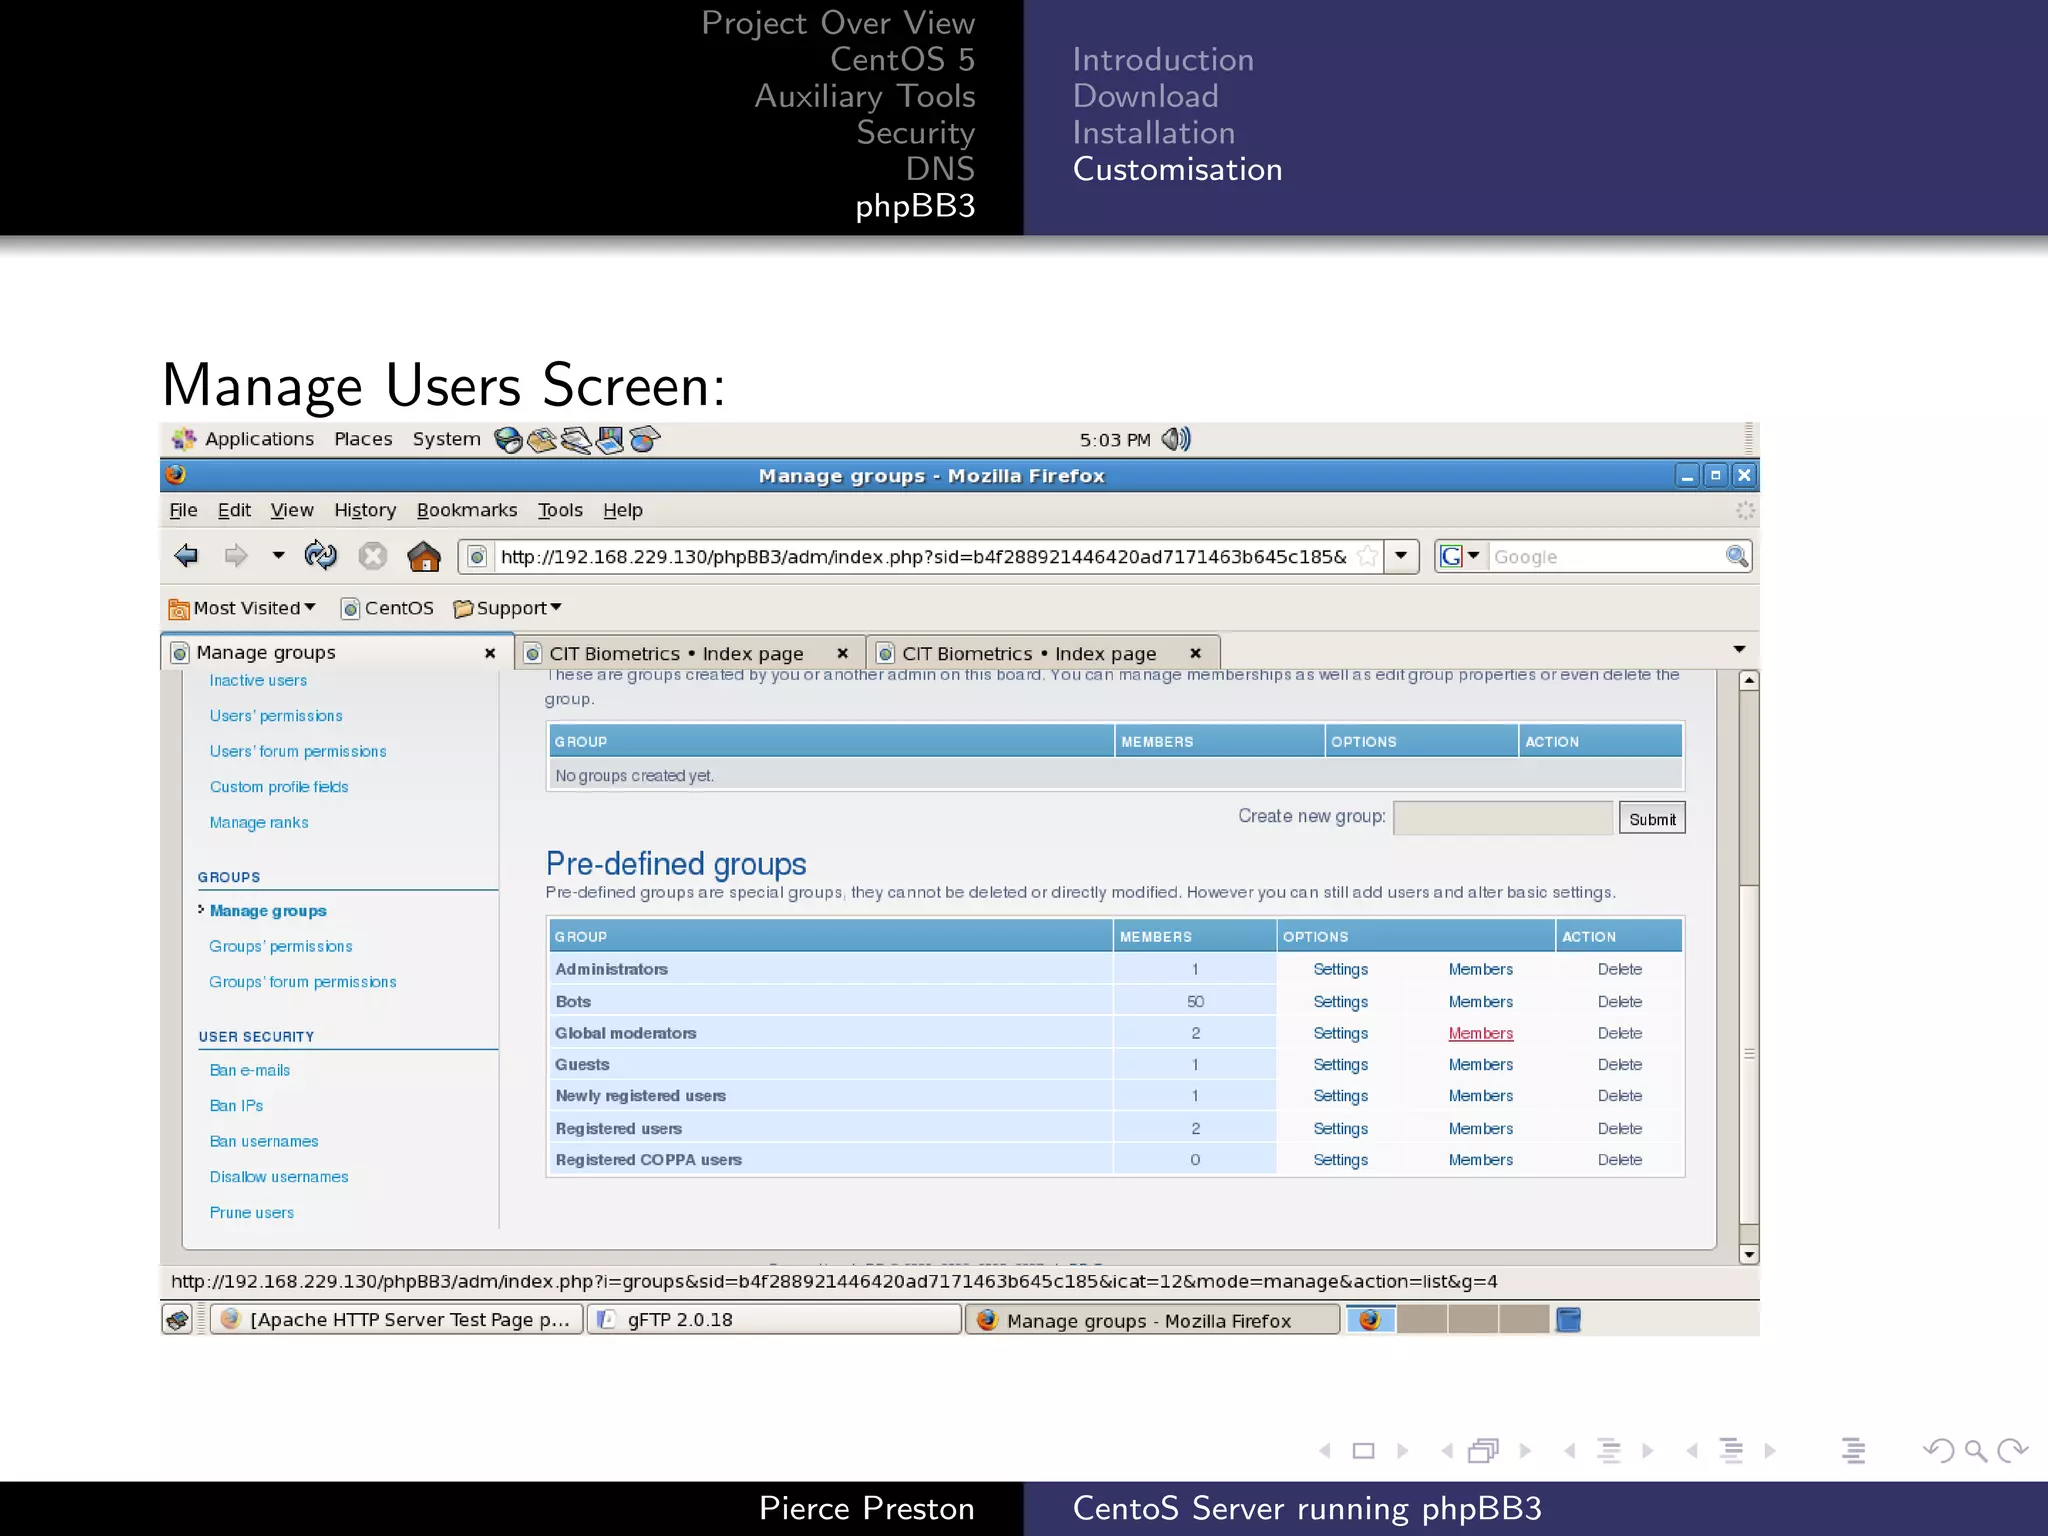Image resolution: width=2048 pixels, height=1536 pixels.
Task: Open the Tools menu
Action: point(560,510)
